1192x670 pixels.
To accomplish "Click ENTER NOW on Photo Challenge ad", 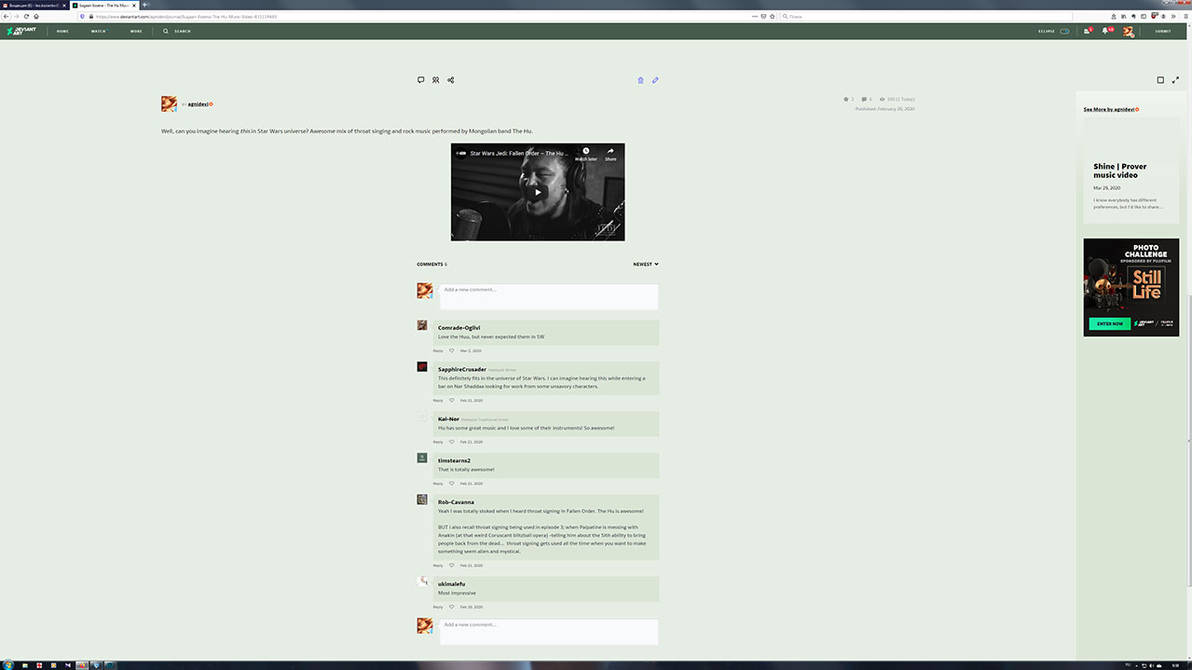I will (x=1109, y=324).
